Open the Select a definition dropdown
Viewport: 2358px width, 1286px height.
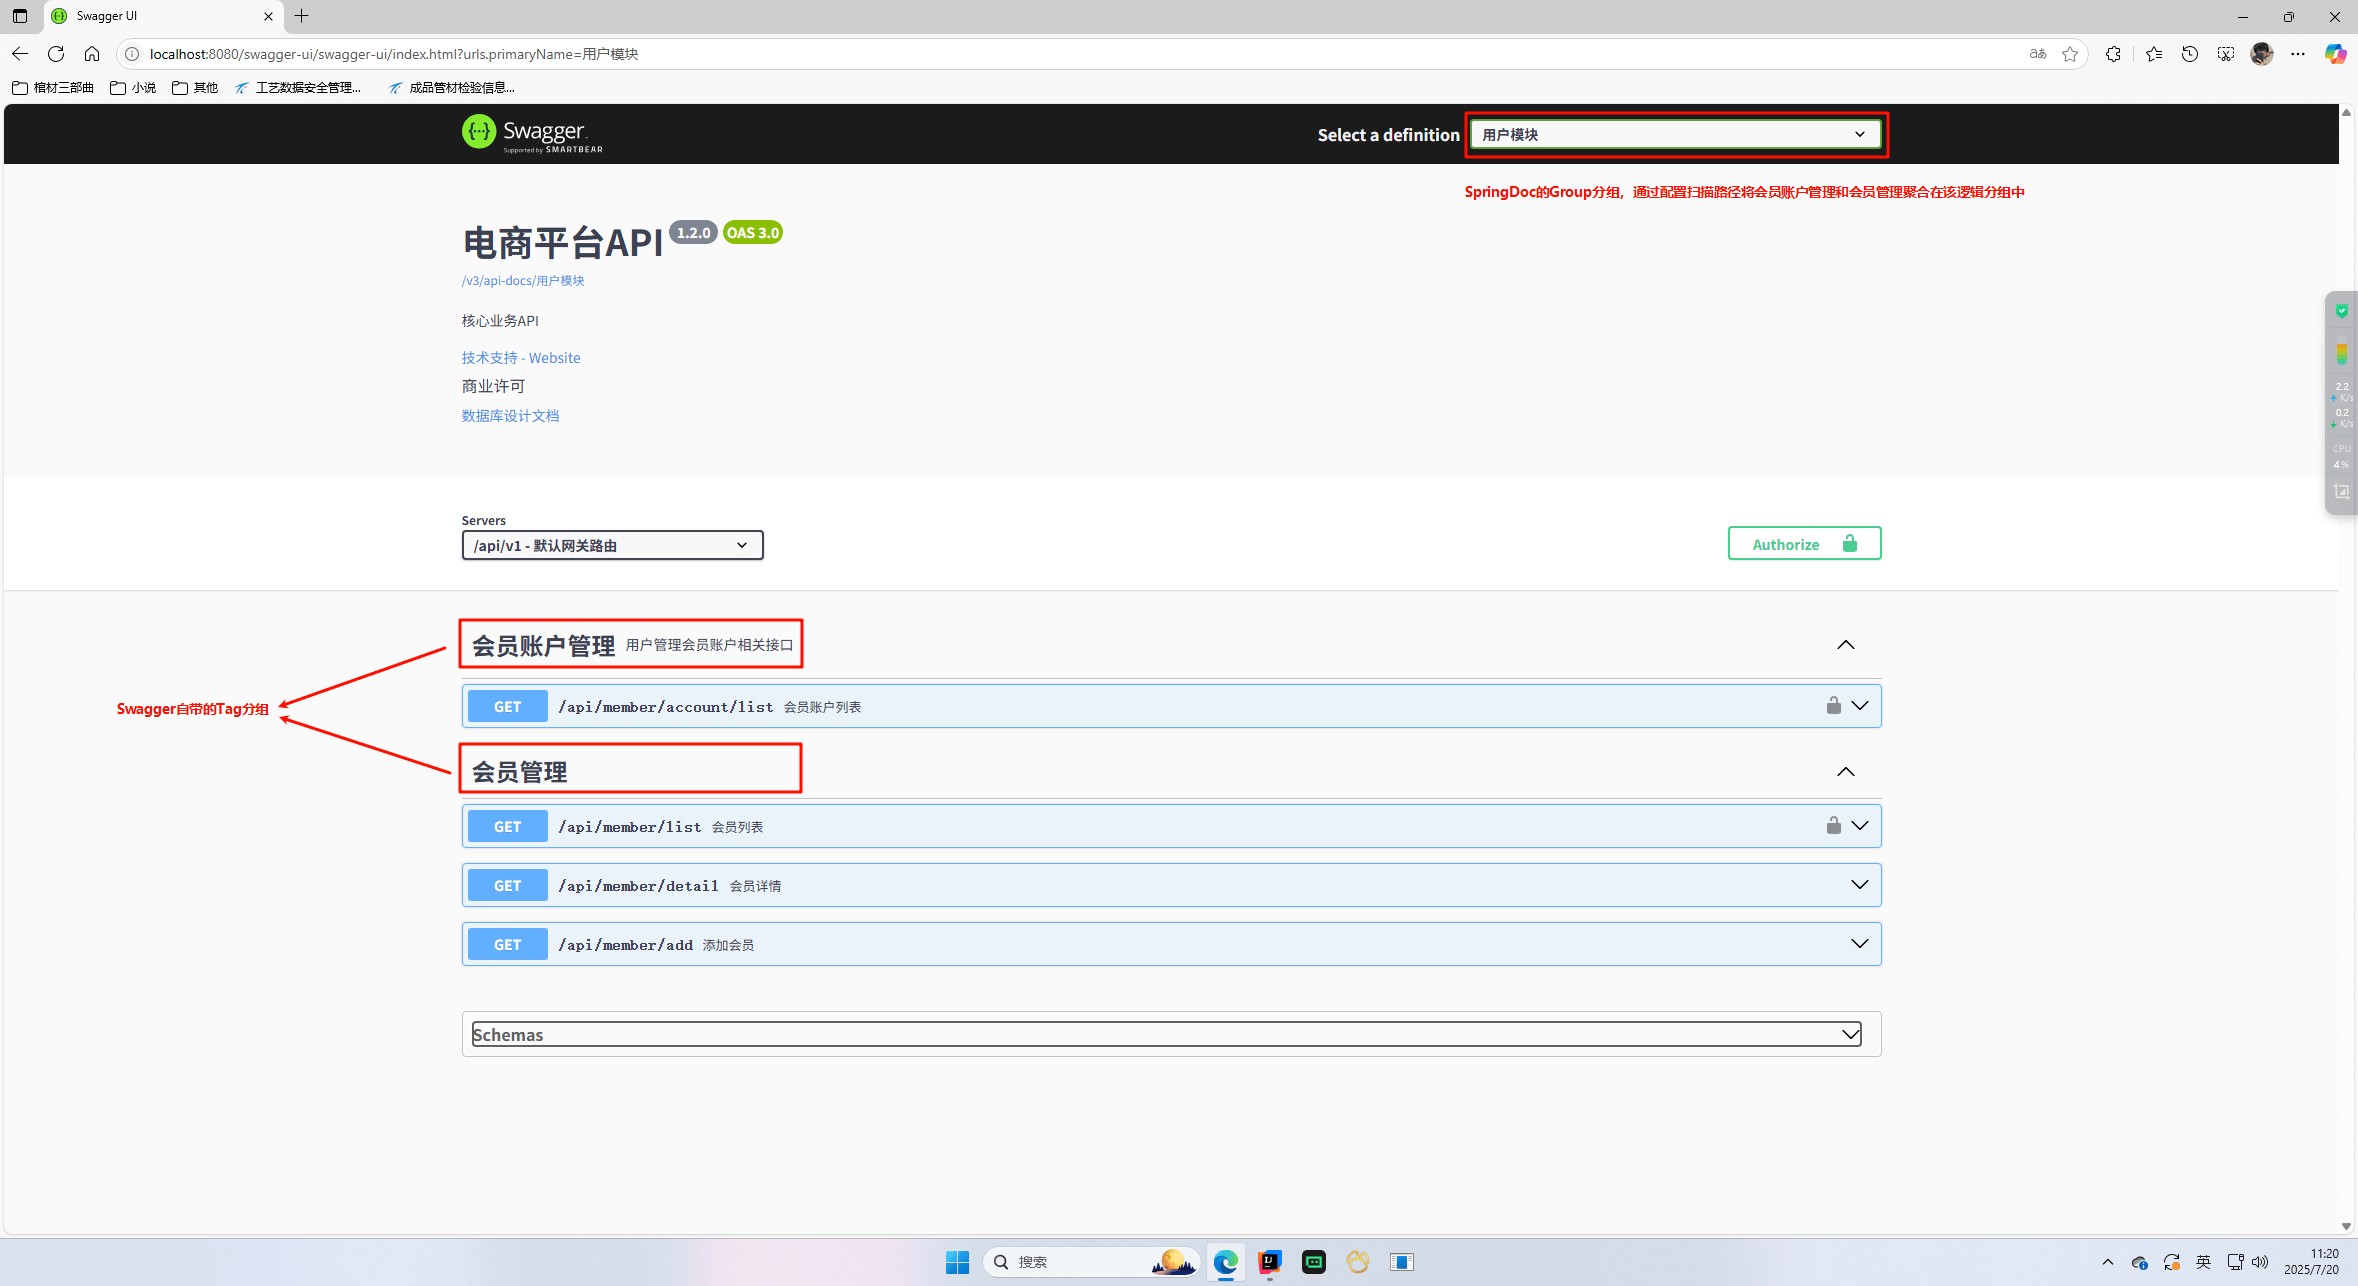tap(1673, 135)
